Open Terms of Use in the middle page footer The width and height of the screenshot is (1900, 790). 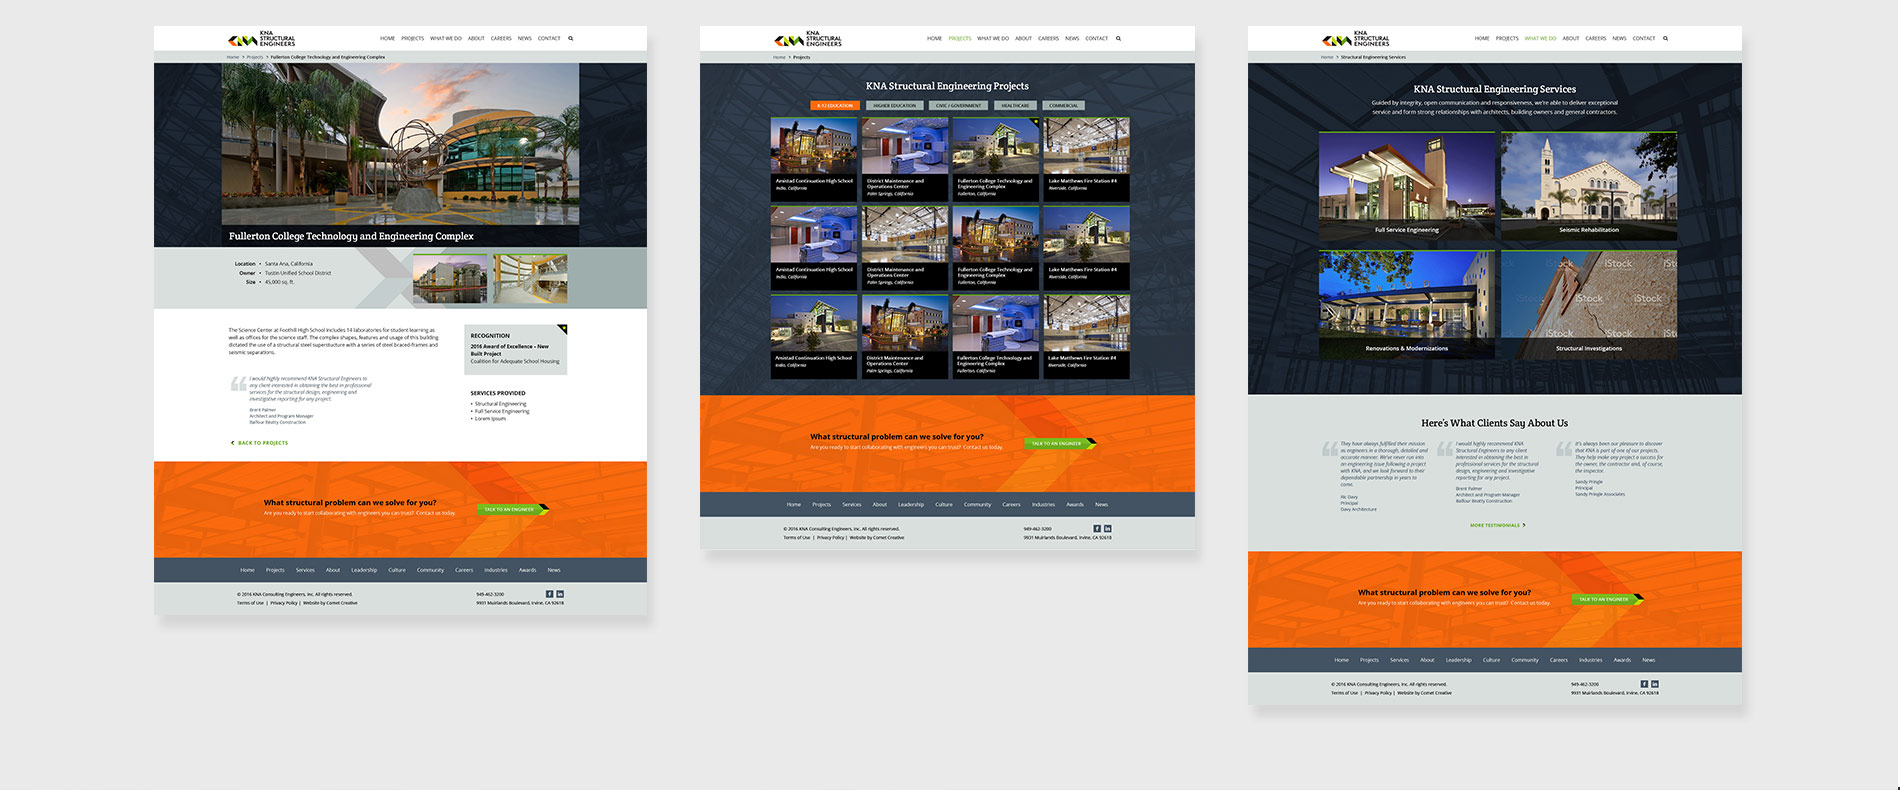[797, 537]
